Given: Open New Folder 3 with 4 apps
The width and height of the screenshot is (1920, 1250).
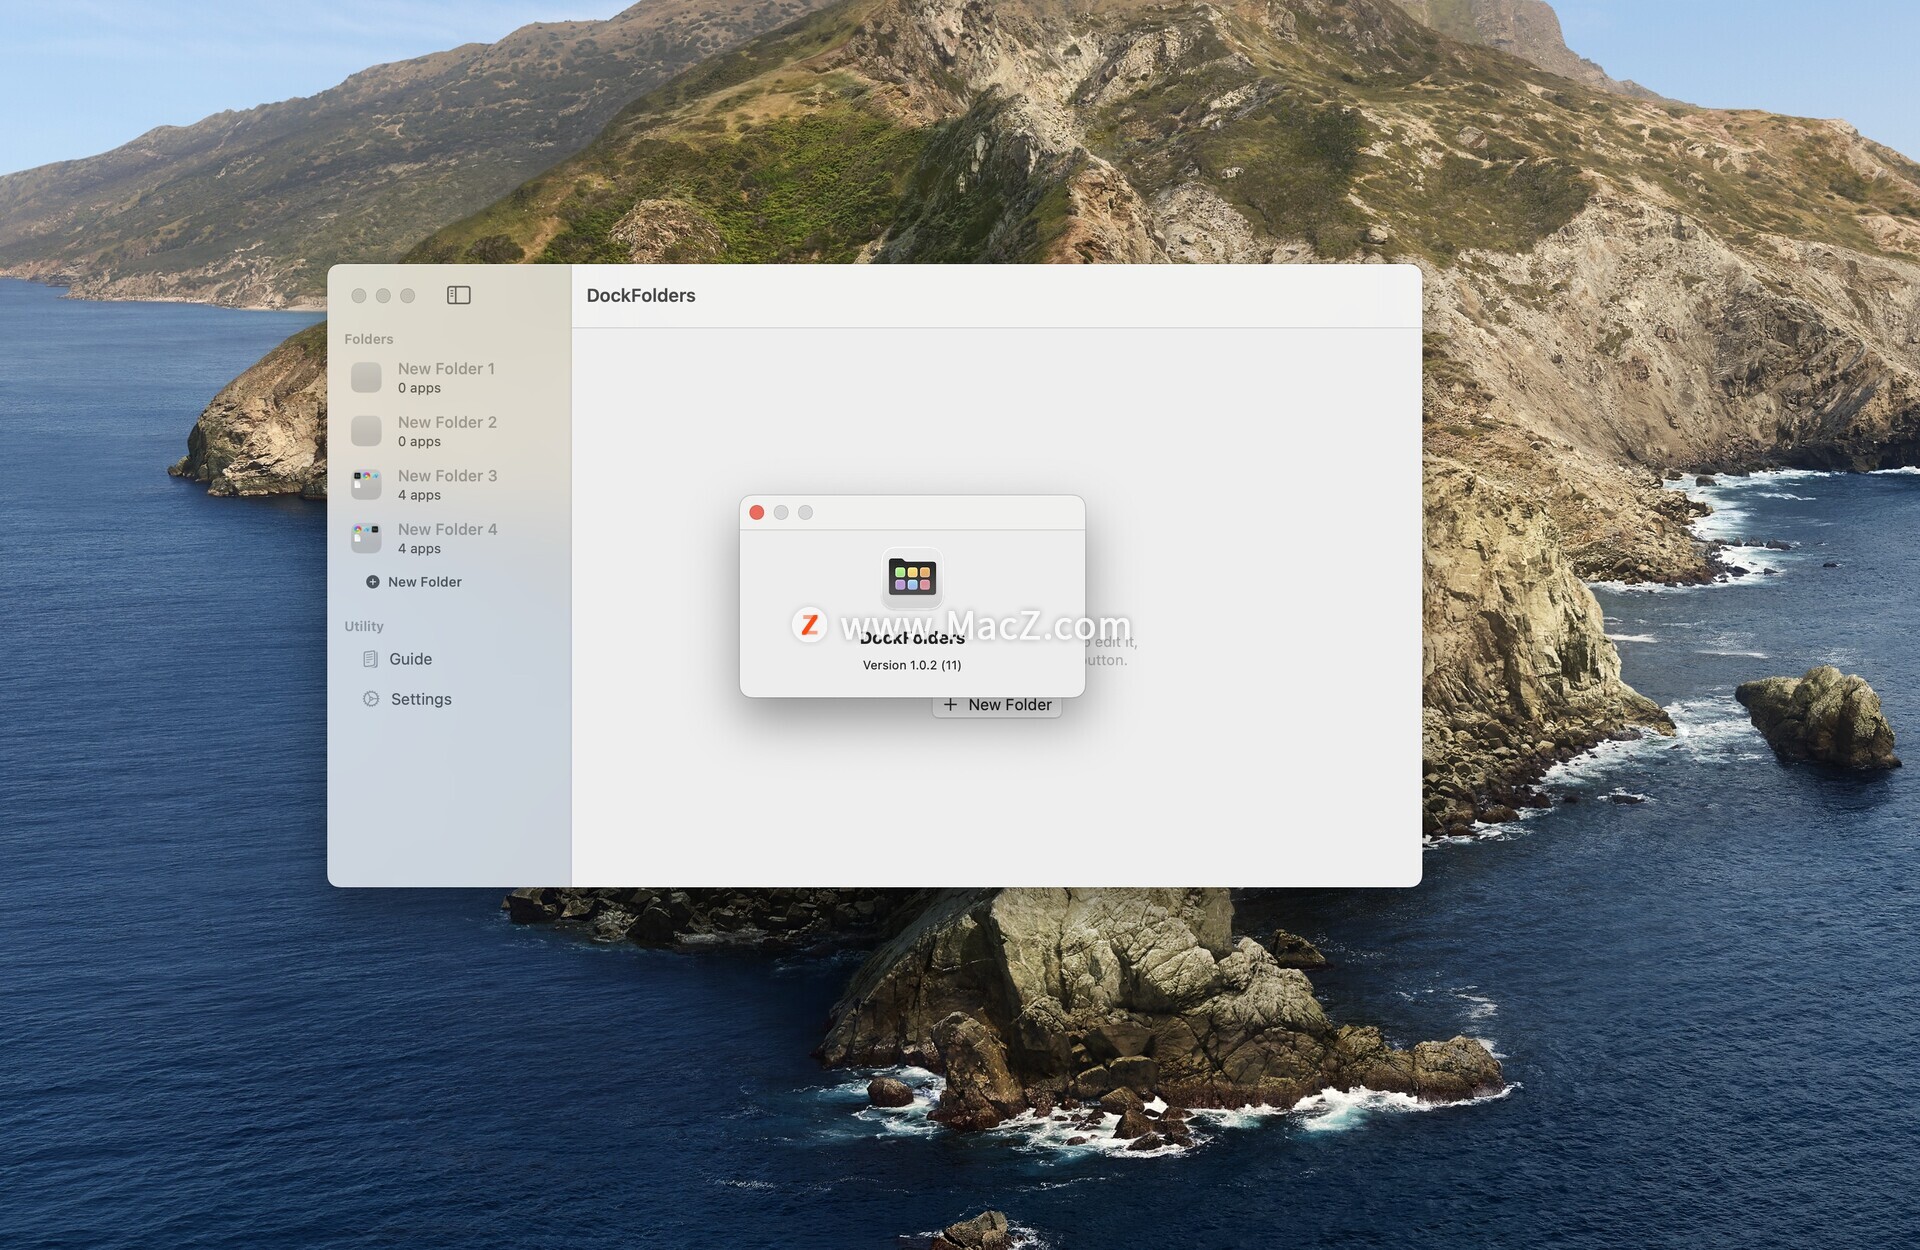Looking at the screenshot, I should tap(448, 485).
